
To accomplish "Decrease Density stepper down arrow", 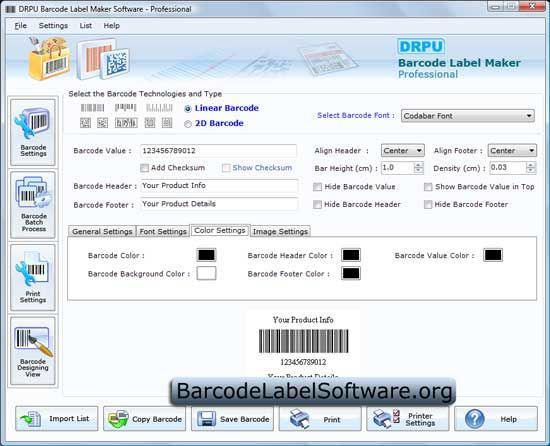I will (x=531, y=170).
